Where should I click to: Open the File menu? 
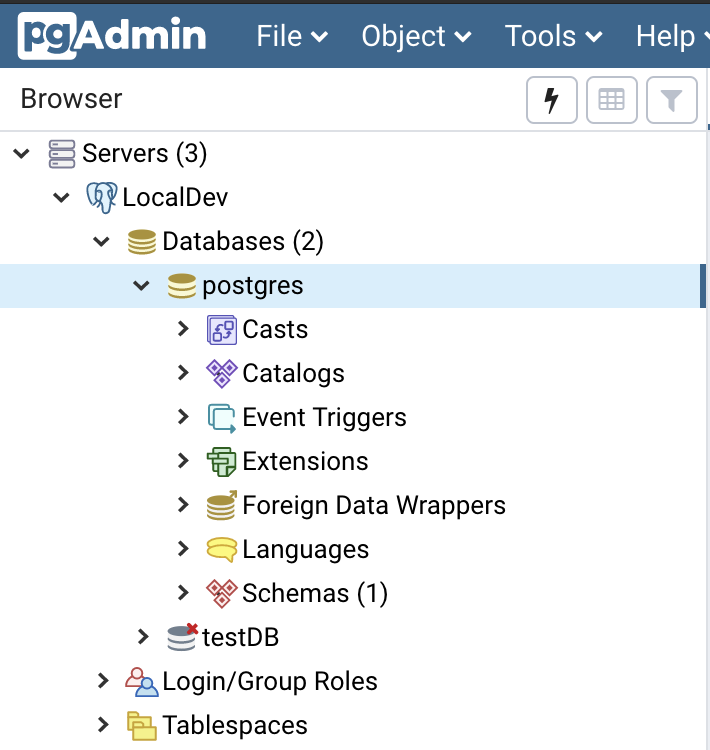tap(292, 36)
